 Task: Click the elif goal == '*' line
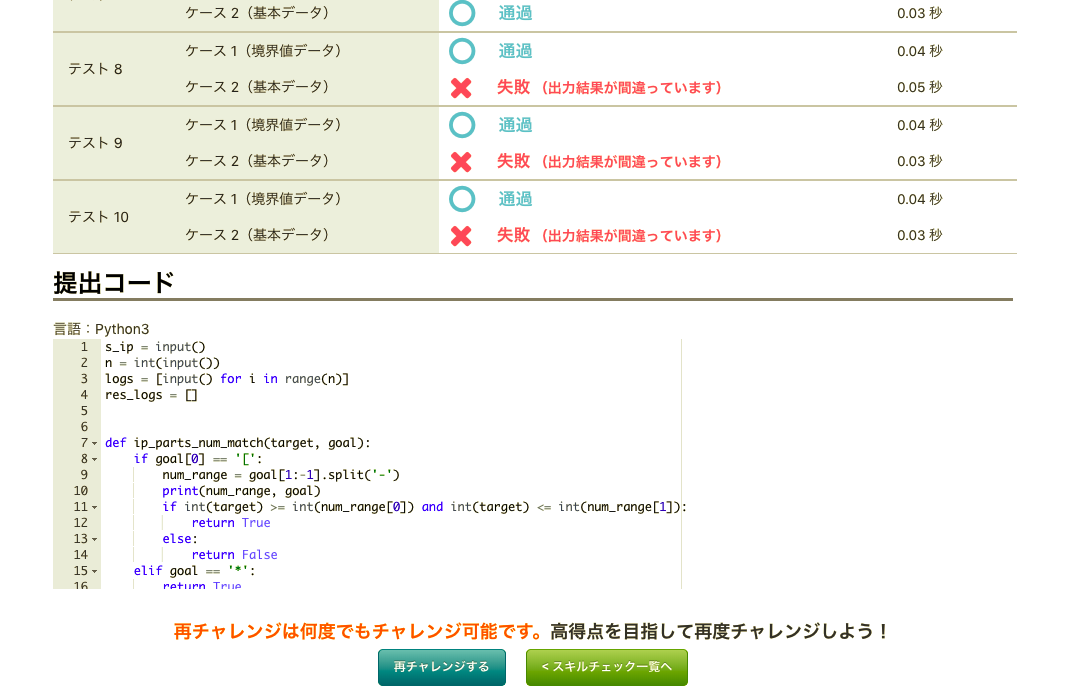[194, 571]
